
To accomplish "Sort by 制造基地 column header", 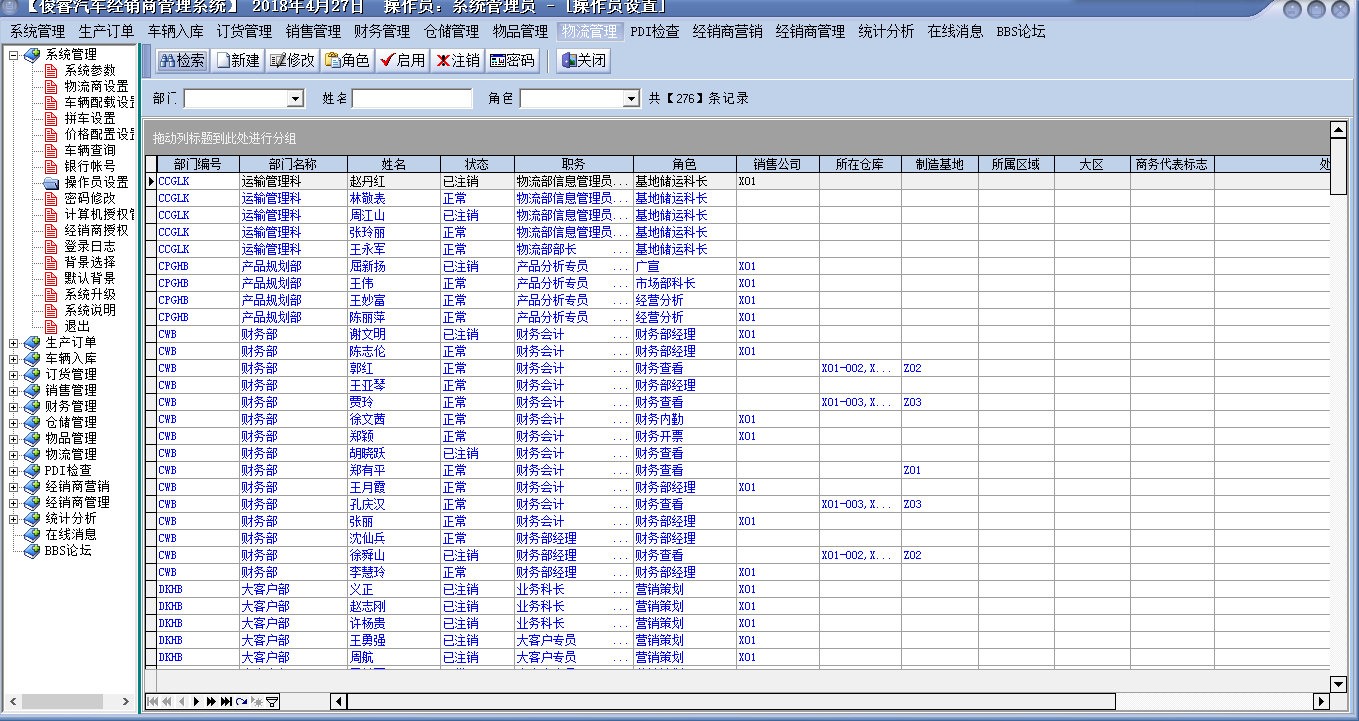I will [939, 164].
